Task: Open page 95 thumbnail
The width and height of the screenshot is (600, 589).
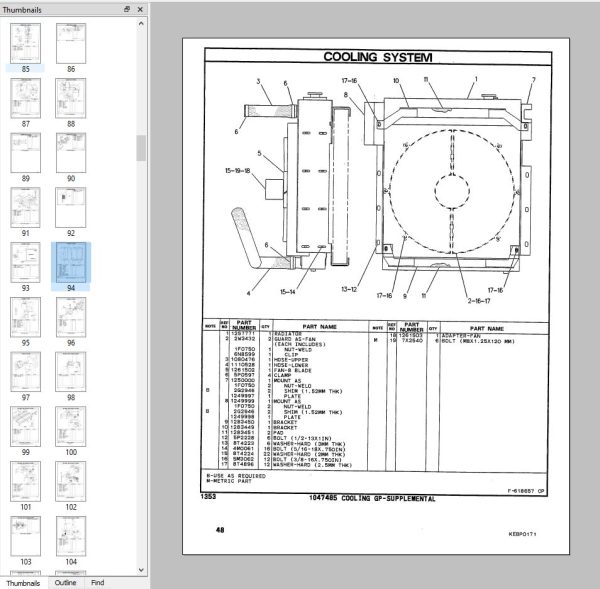Action: click(x=25, y=317)
